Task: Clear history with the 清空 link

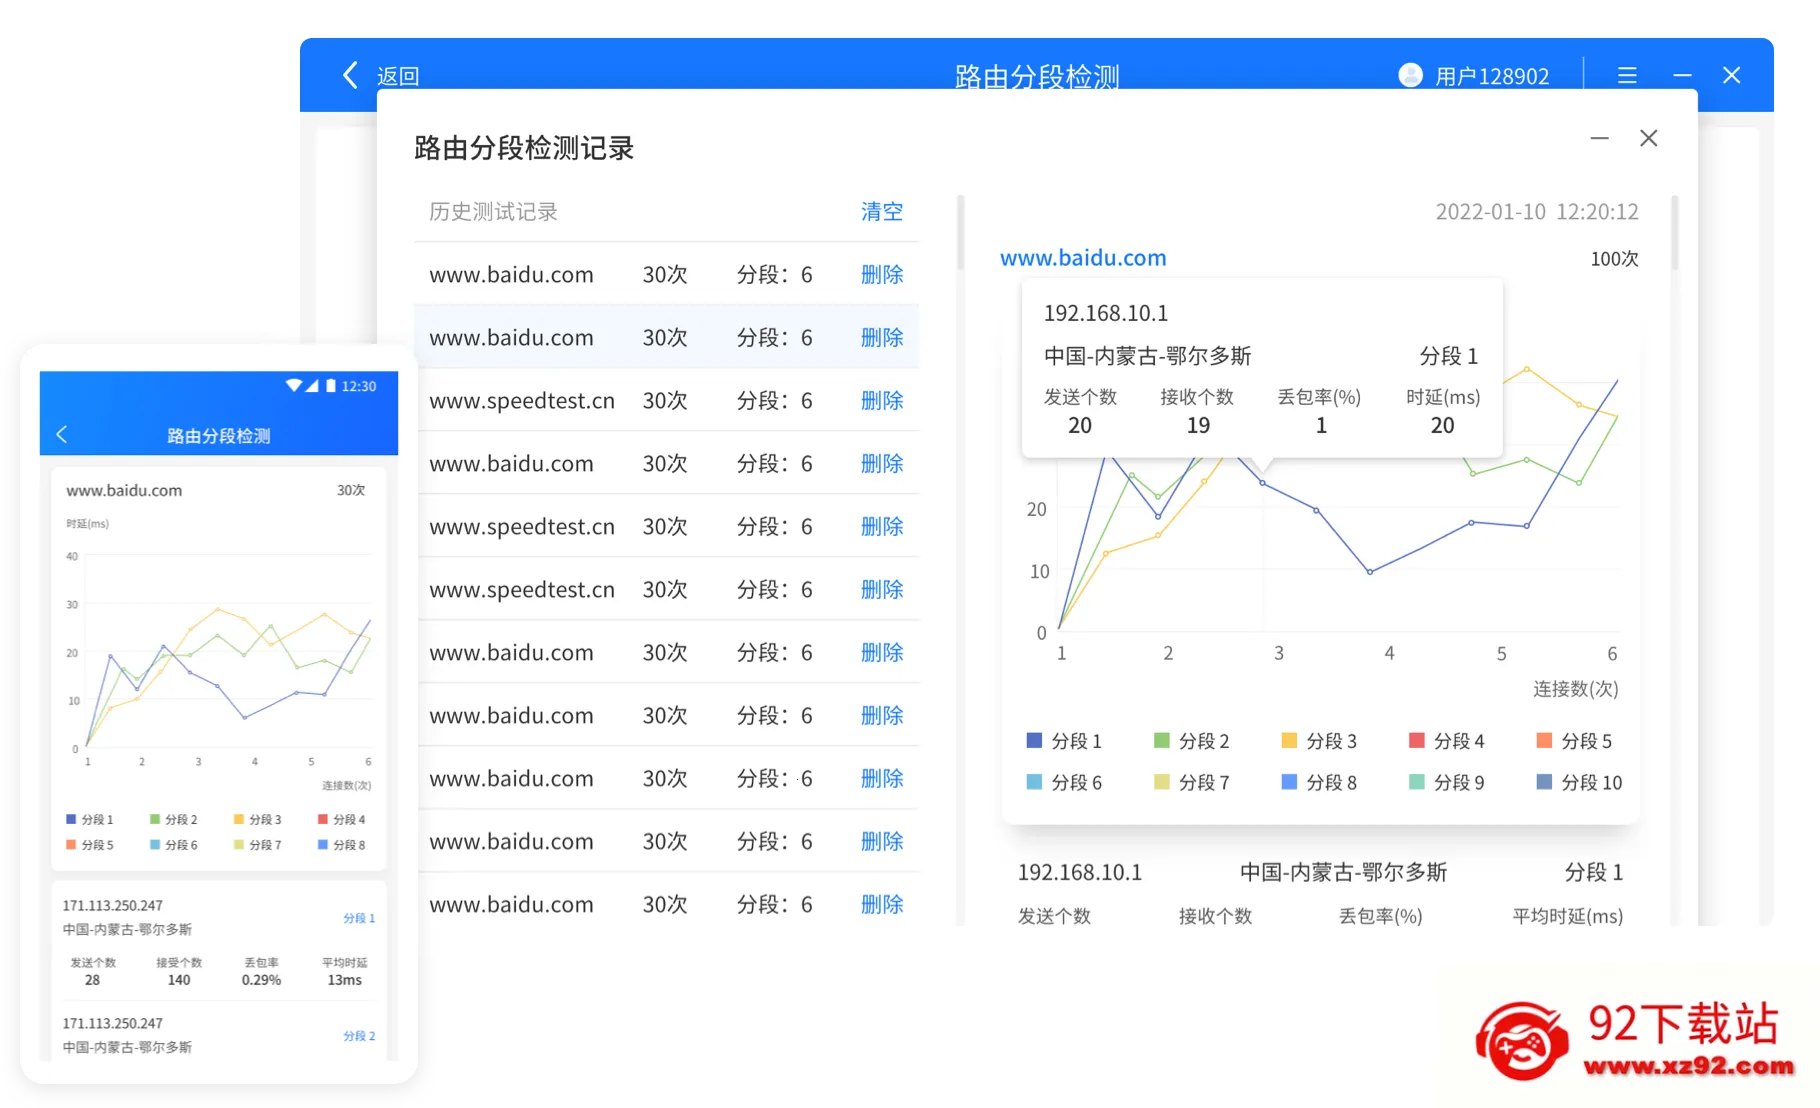Action: click(x=882, y=211)
